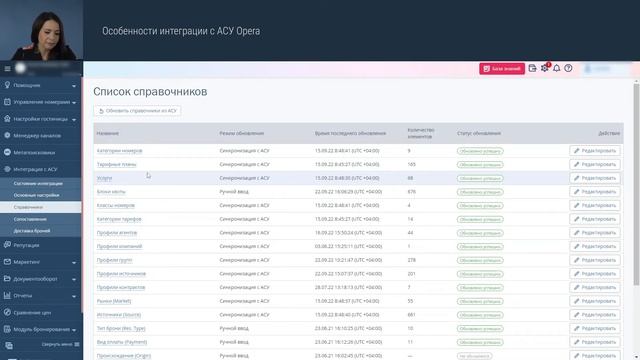640x360 pixels.
Task: Open the Категории тарифов directory link
Action: [119, 219]
